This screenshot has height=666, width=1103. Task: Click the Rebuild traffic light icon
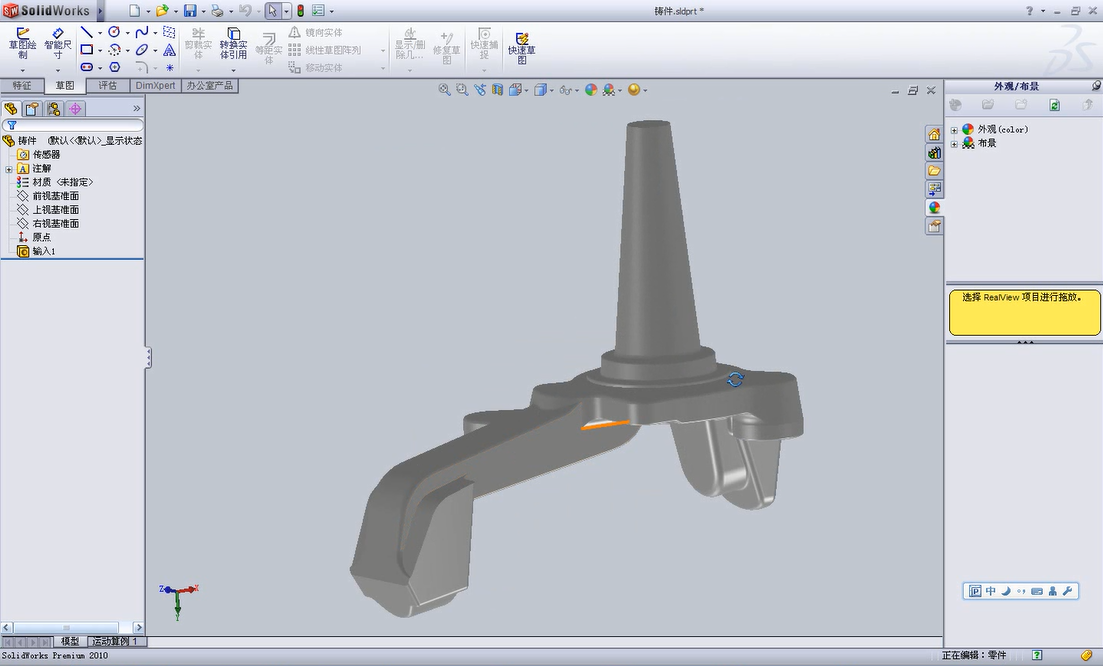point(300,11)
